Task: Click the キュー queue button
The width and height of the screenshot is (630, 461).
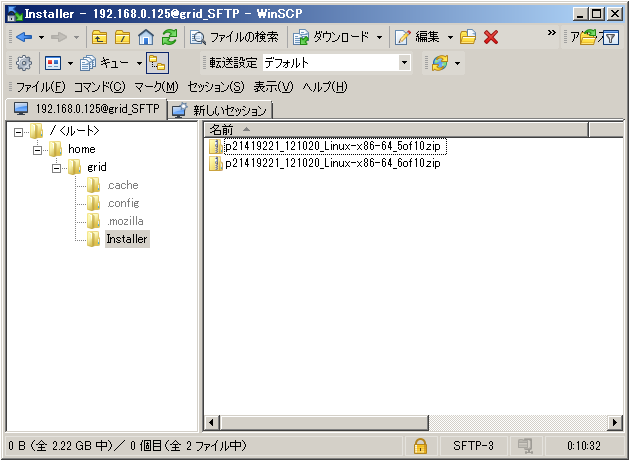Action: pos(104,63)
